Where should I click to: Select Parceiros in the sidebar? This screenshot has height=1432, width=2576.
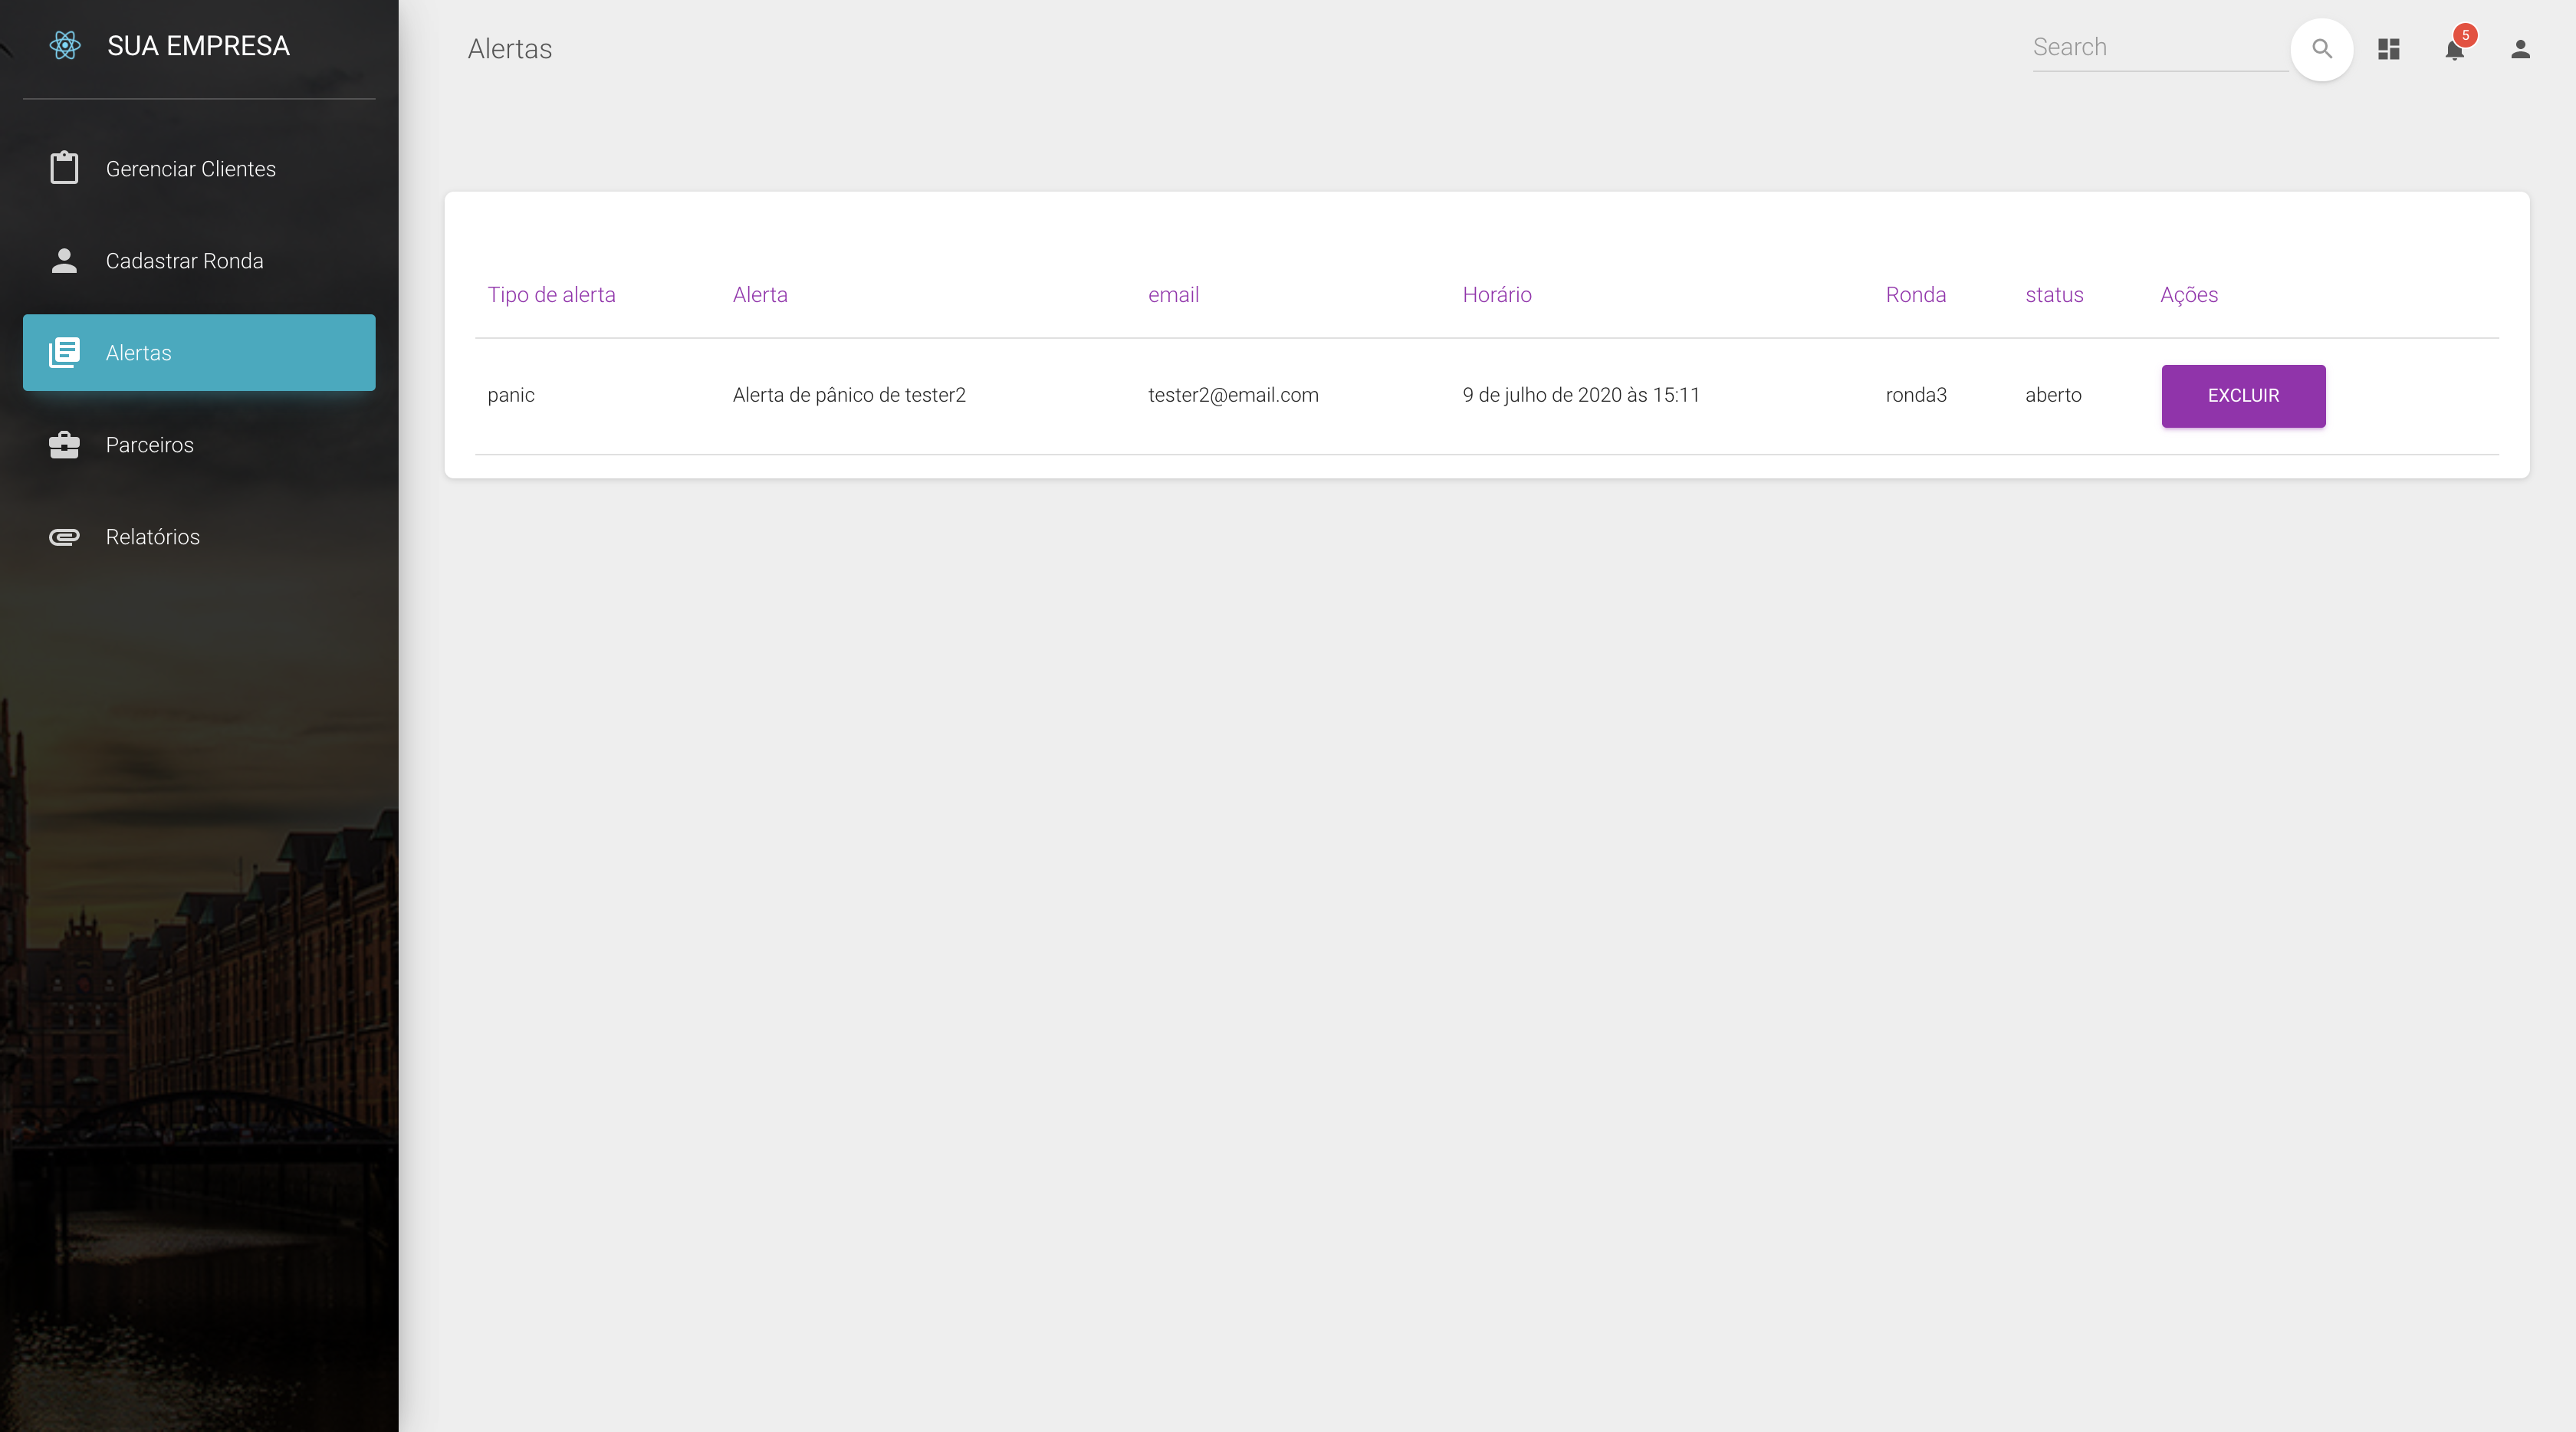coord(150,445)
